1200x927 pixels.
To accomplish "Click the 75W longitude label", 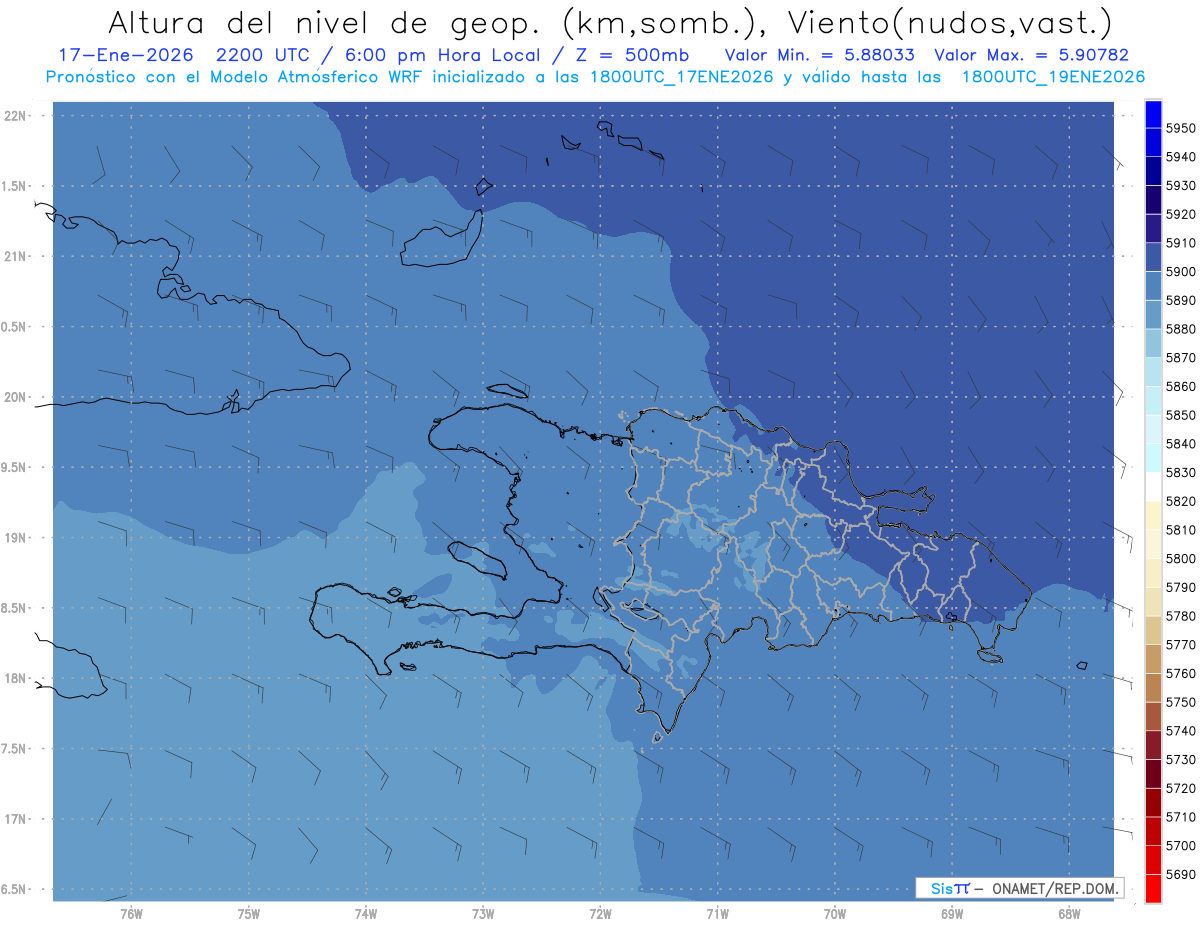I will 249,913.
